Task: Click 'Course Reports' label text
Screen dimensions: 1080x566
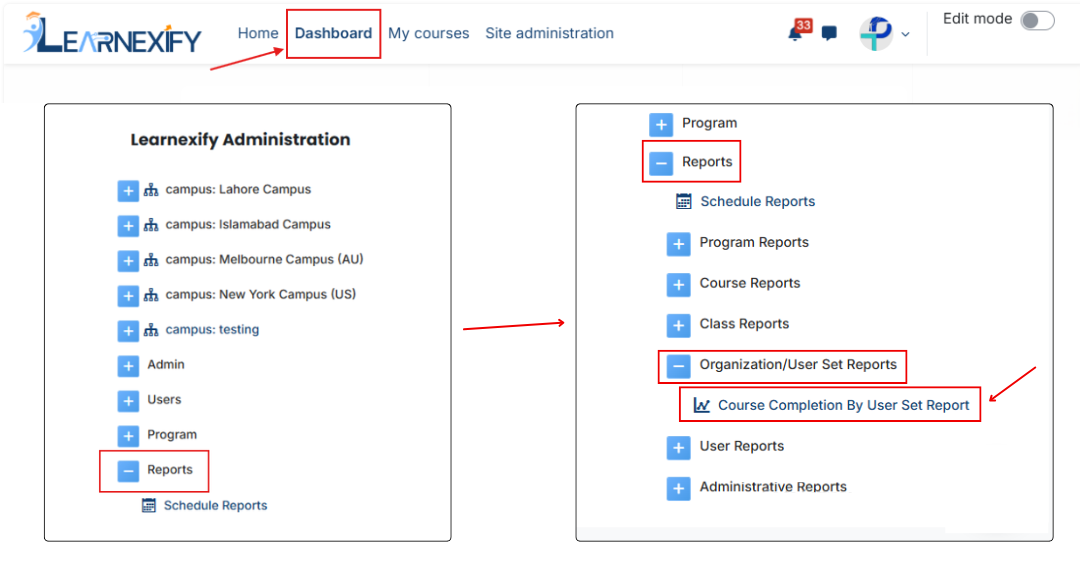Action: click(750, 283)
